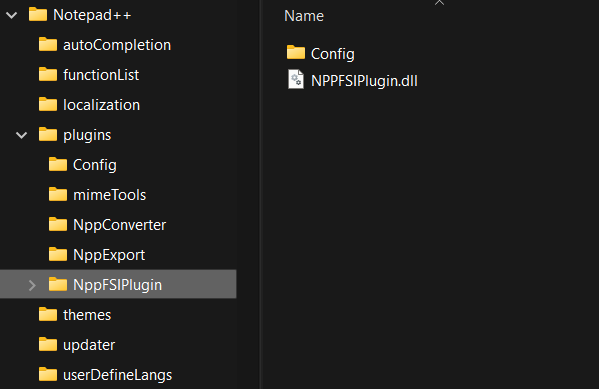The width and height of the screenshot is (599, 389).
Task: Select the NPPFSIPlugin.dll file name
Action: click(364, 81)
